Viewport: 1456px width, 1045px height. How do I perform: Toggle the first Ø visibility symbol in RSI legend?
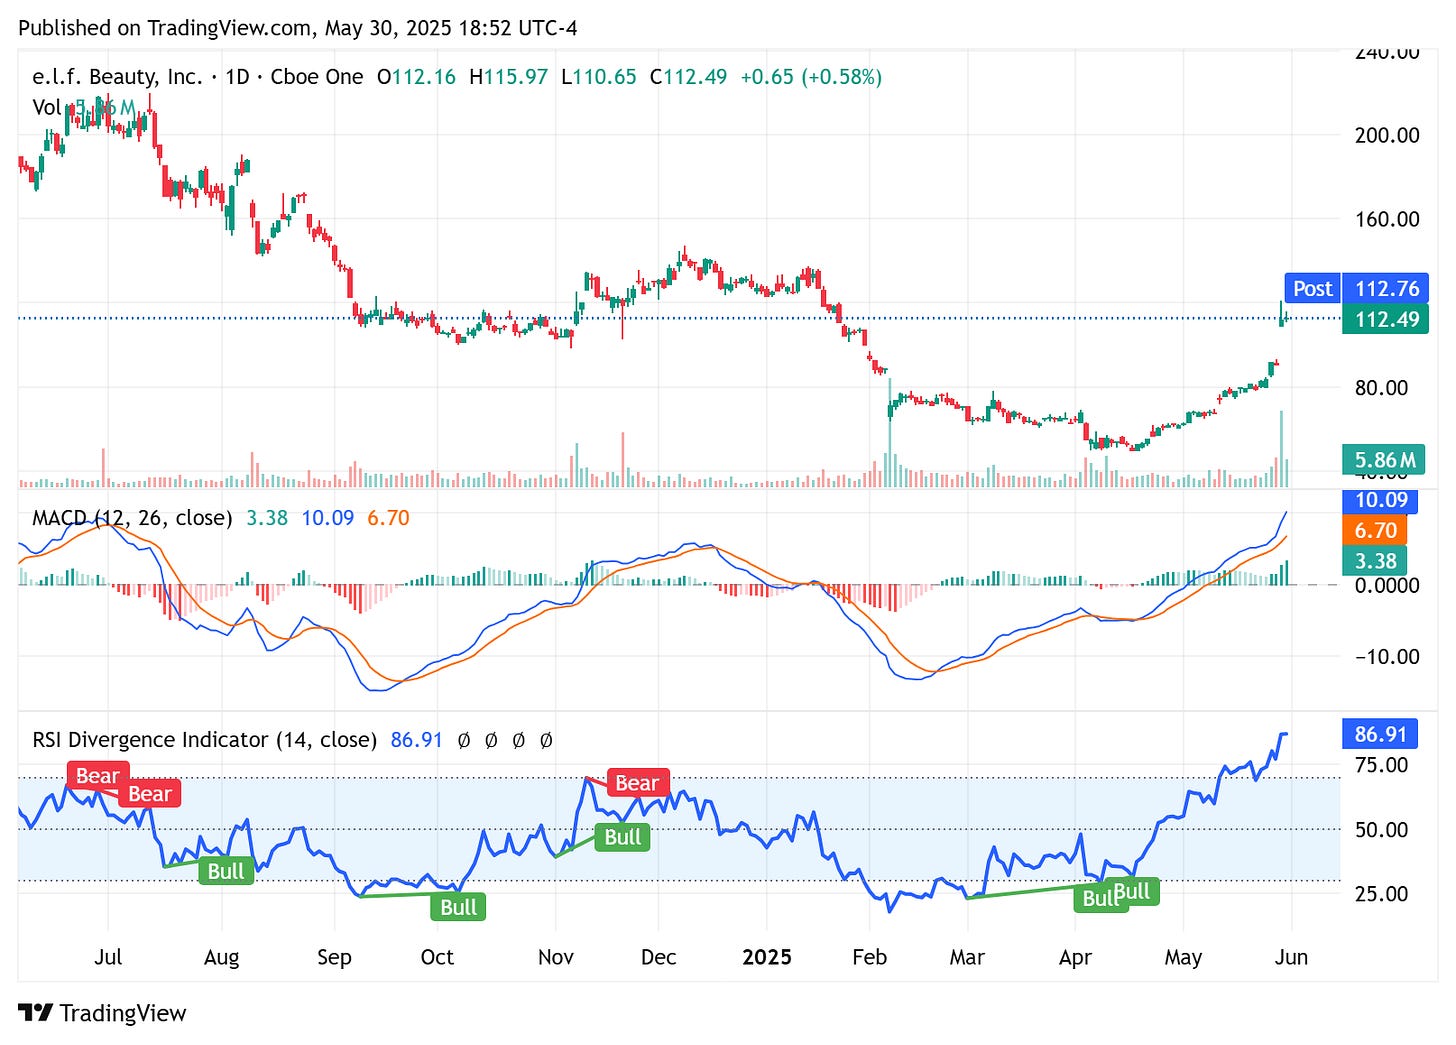pos(466,740)
